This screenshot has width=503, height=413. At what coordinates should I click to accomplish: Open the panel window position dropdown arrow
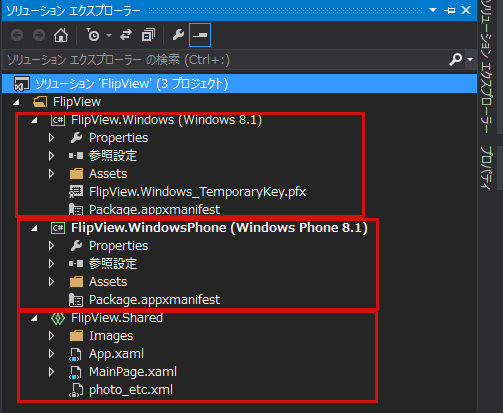(x=433, y=10)
